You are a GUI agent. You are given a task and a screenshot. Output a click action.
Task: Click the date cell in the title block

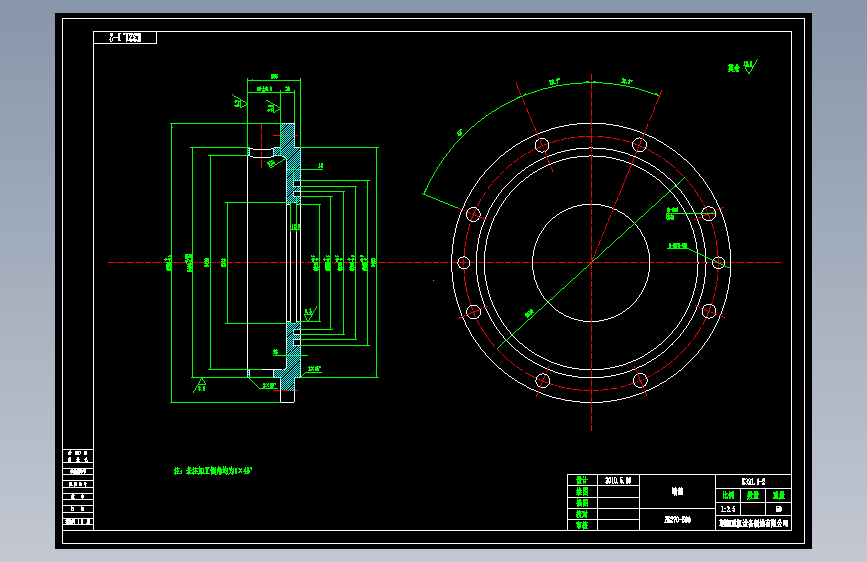[618, 480]
